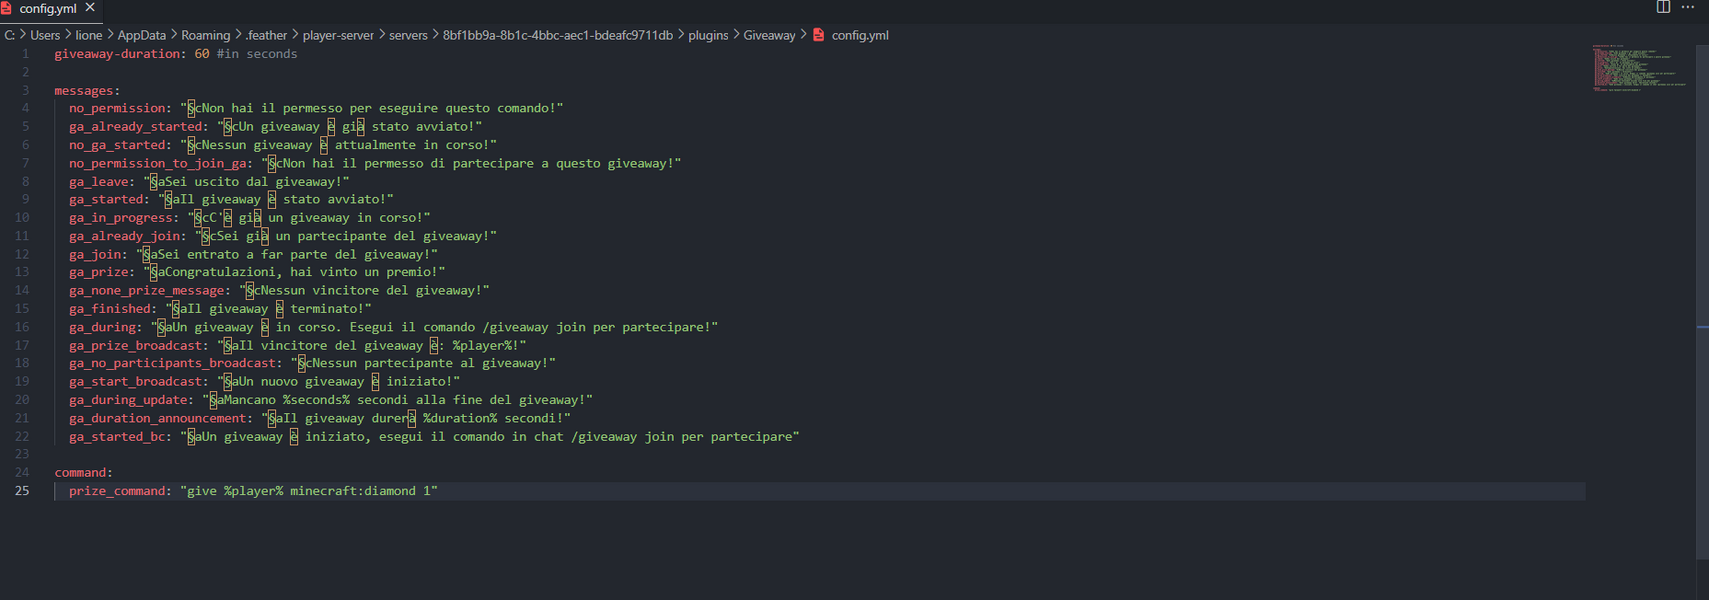Image resolution: width=1709 pixels, height=600 pixels.
Task: Click the no_ga_started key
Action: (117, 145)
